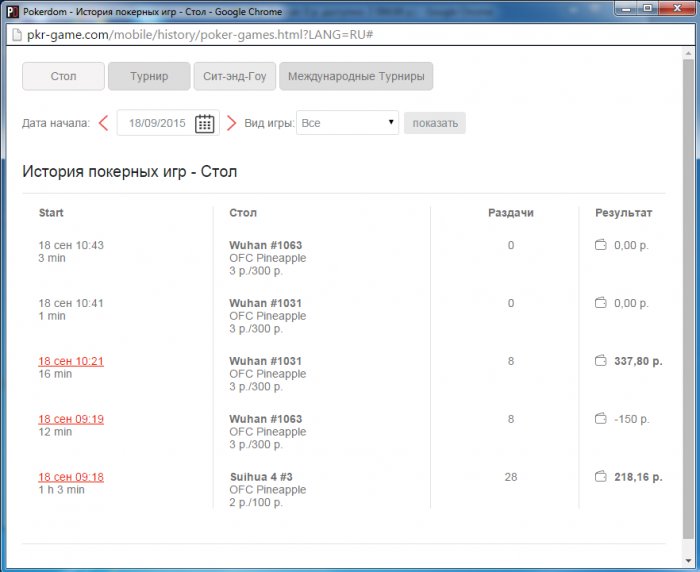Select the 12 min duration

(x=55, y=432)
